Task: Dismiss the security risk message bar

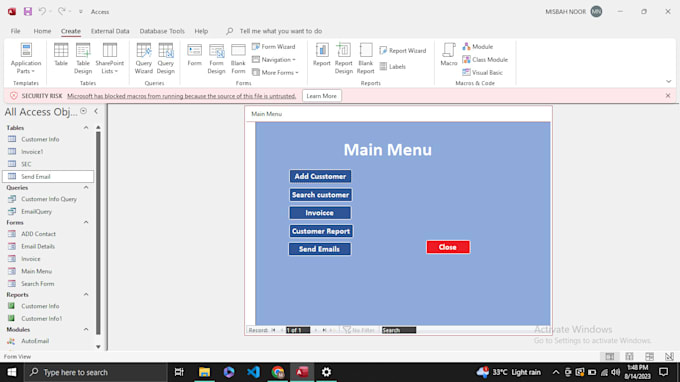Action: pyautogui.click(x=668, y=95)
